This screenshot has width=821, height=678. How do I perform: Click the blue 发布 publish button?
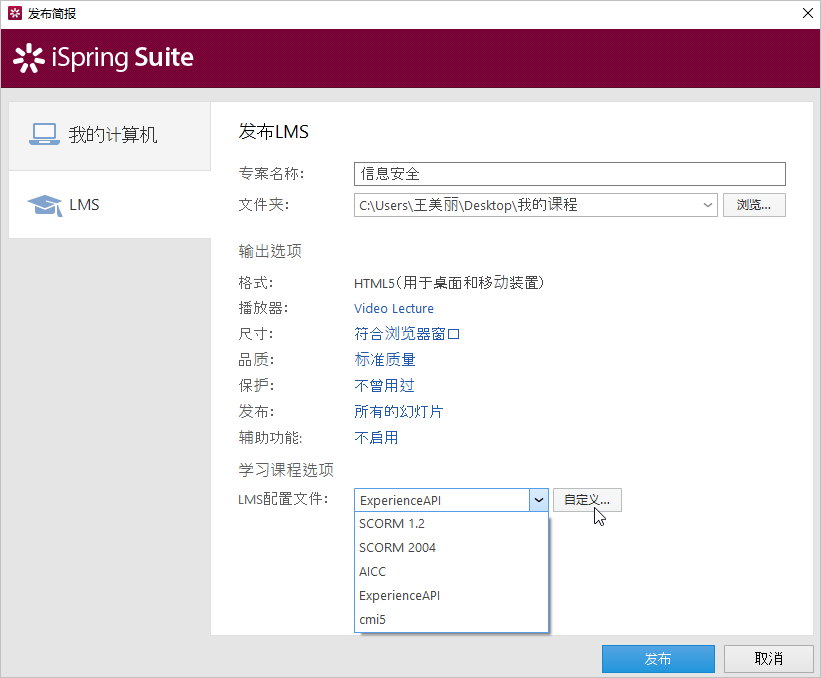coord(658,659)
